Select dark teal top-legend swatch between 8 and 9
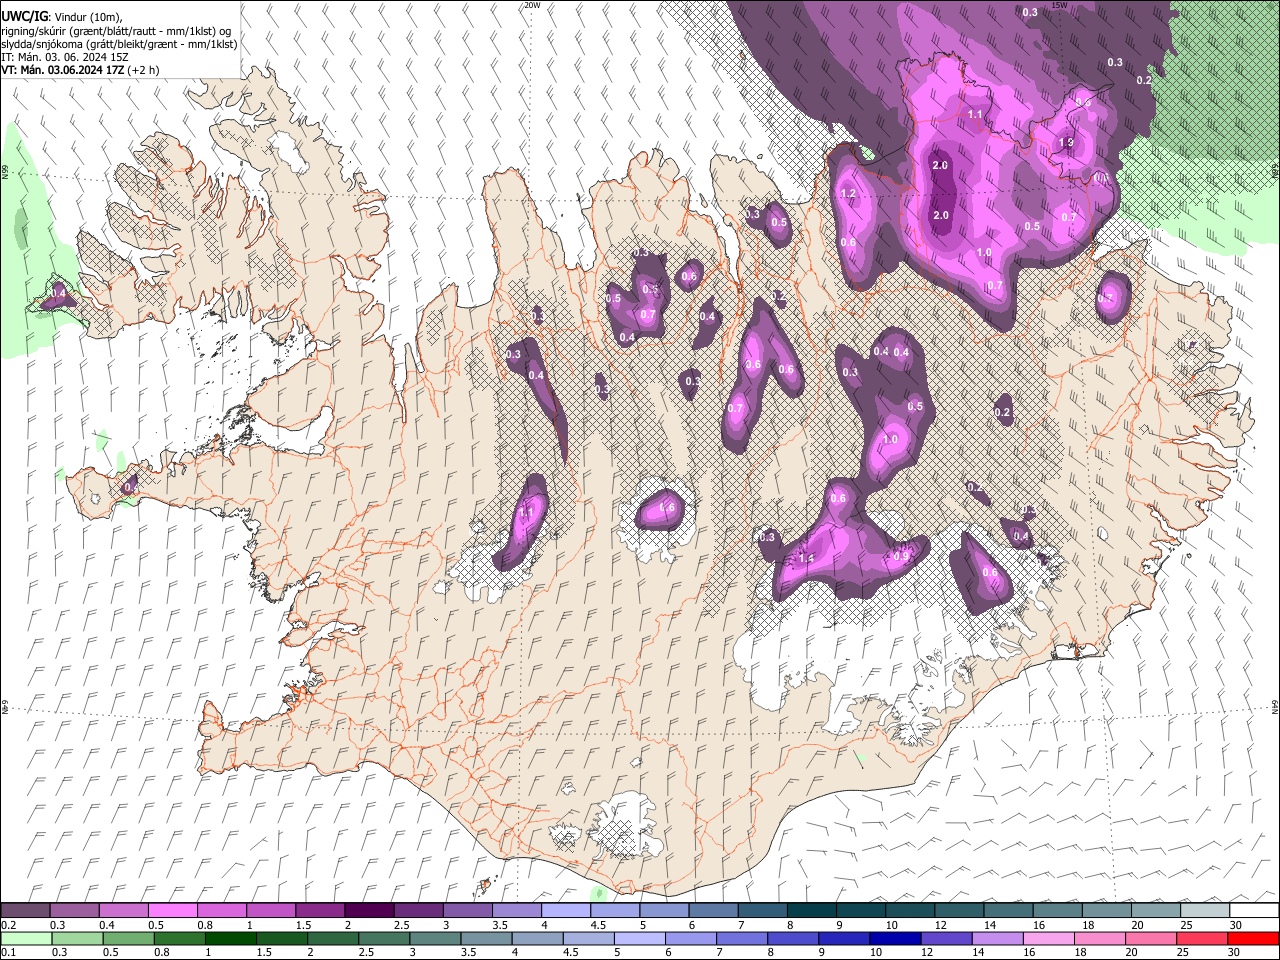1280x960 pixels. coord(811,911)
